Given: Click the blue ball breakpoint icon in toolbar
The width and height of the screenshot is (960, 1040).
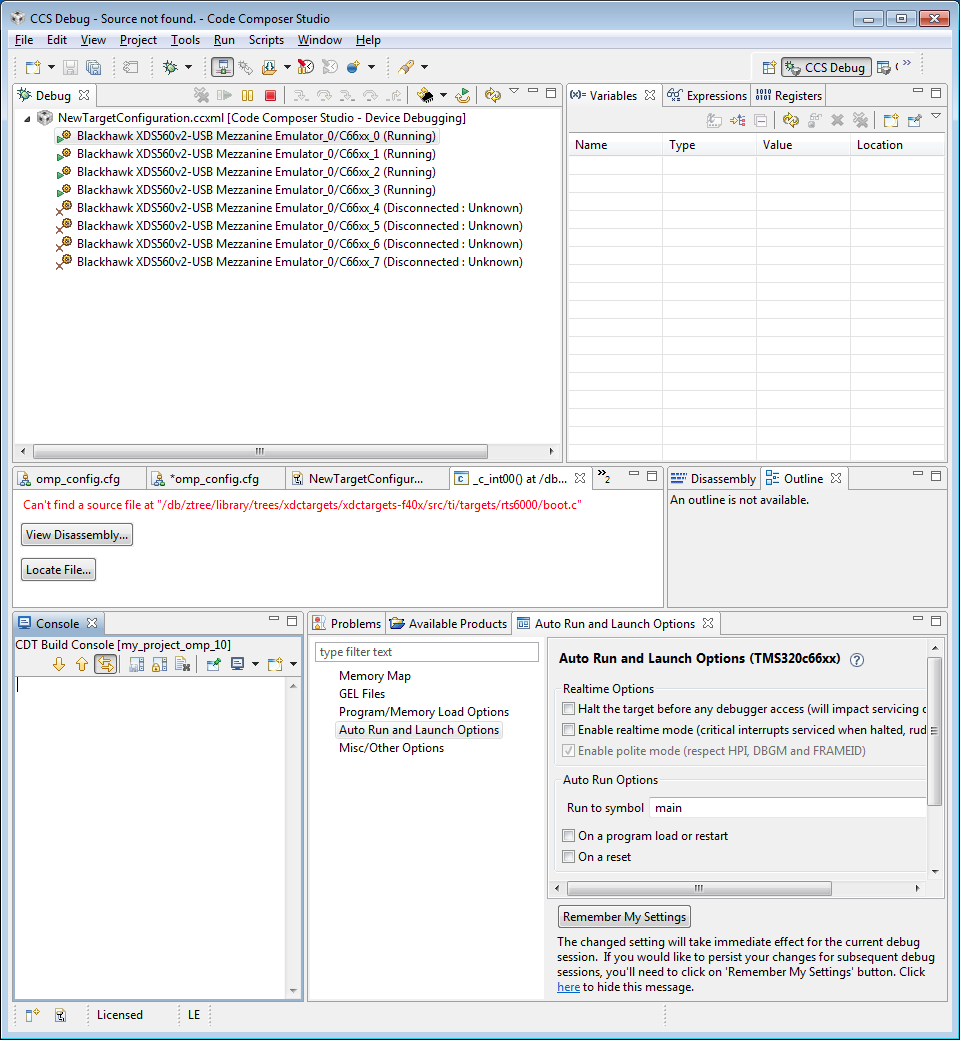Looking at the screenshot, I should tap(353, 67).
